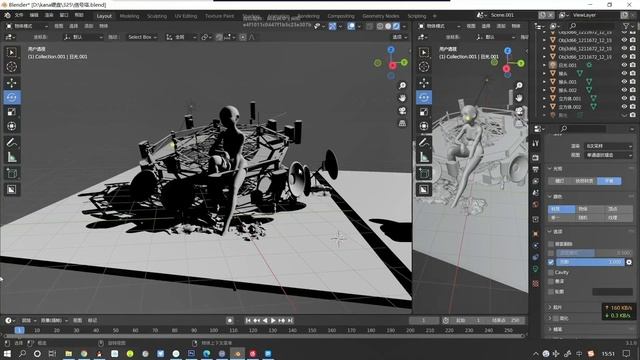Image resolution: width=640 pixels, height=360 pixels.
Task: Open the Material properties tab (checker sphere icon)
Action: pyautogui.click(x=536, y=283)
